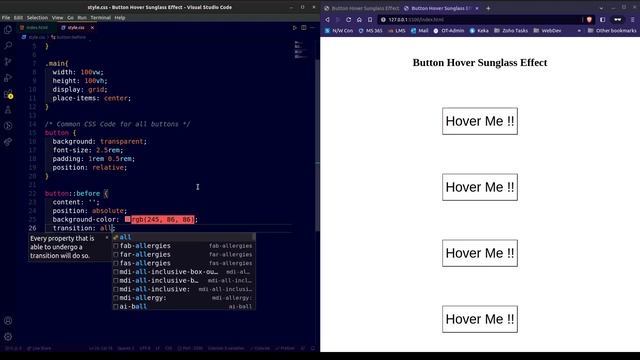Click the Go Live status bar item

click(x=39, y=348)
